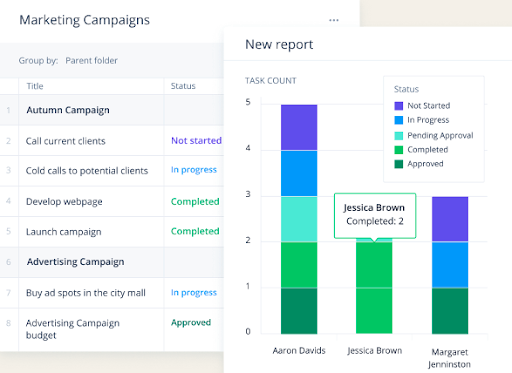The image size is (512, 373).
Task: Click the Pending Approval legend swatch
Action: click(x=399, y=136)
